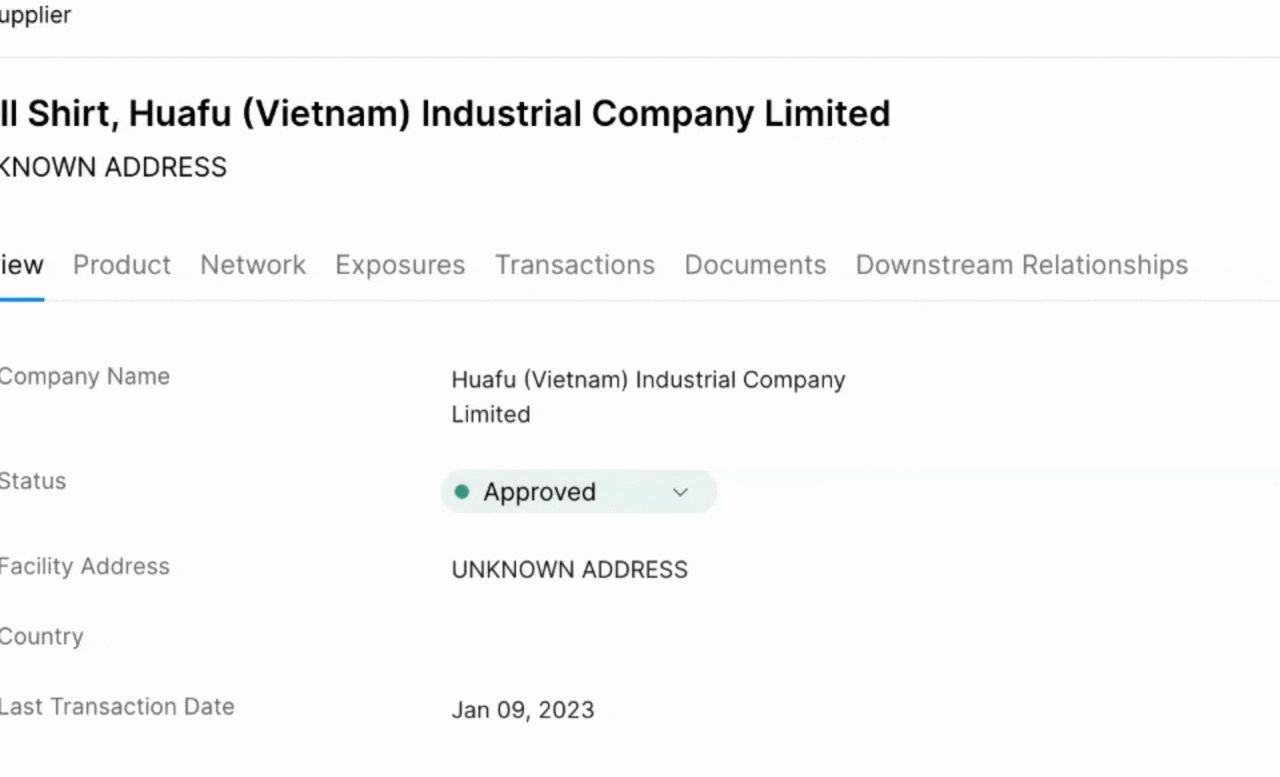Click the Facility Address field label
This screenshot has height=777, width=1280.
tap(84, 567)
